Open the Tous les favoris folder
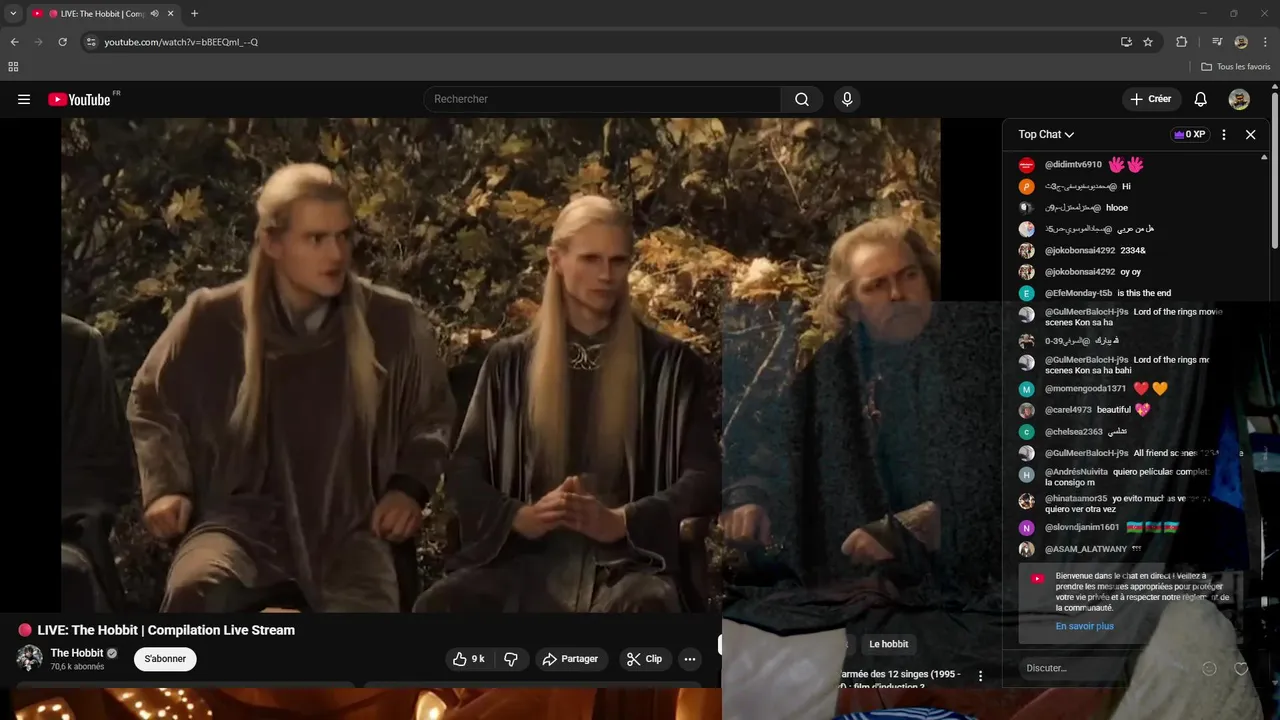Screen dimensions: 1280x720 coord(1236,67)
